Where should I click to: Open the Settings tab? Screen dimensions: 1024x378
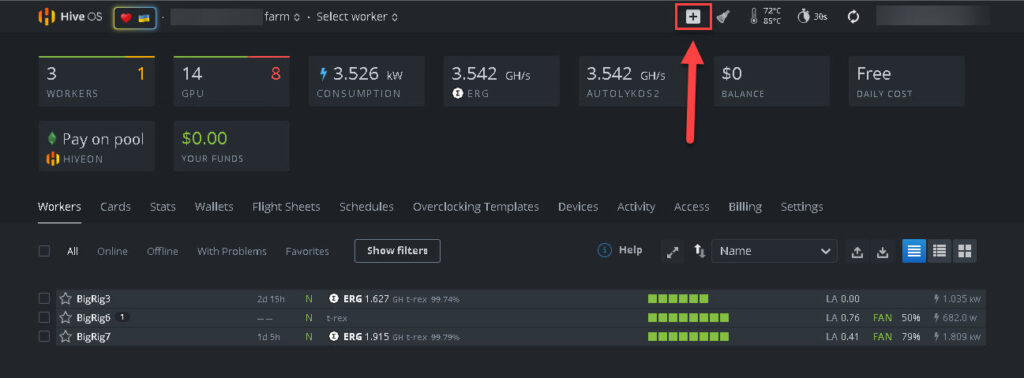(x=802, y=207)
